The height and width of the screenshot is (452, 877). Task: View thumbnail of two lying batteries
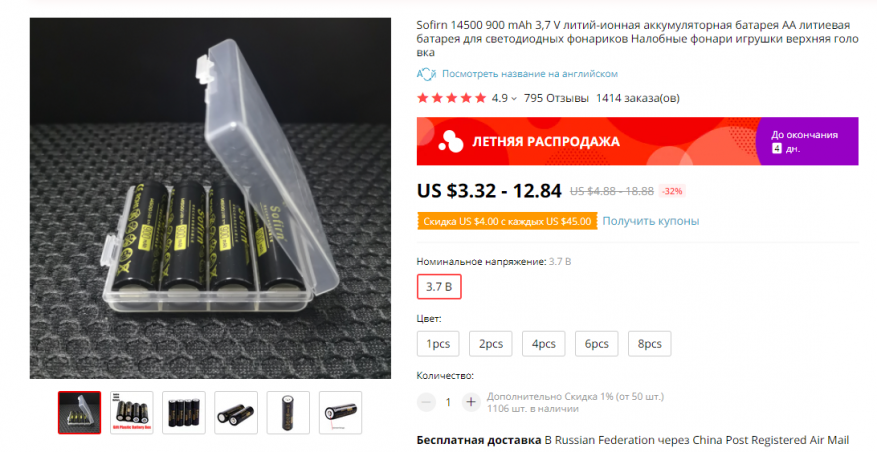236,413
